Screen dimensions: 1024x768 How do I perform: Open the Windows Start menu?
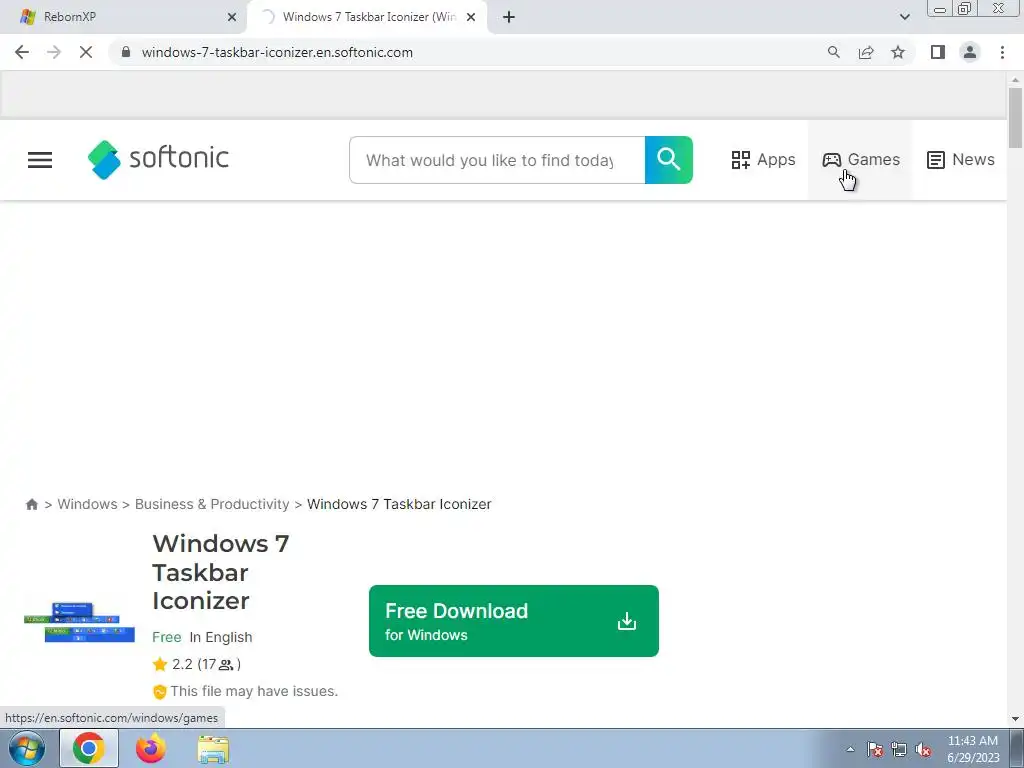26,749
